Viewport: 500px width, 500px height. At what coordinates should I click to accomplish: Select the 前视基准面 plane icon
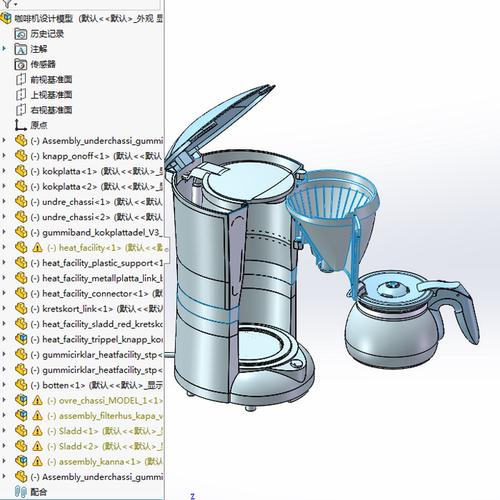[x=21, y=79]
